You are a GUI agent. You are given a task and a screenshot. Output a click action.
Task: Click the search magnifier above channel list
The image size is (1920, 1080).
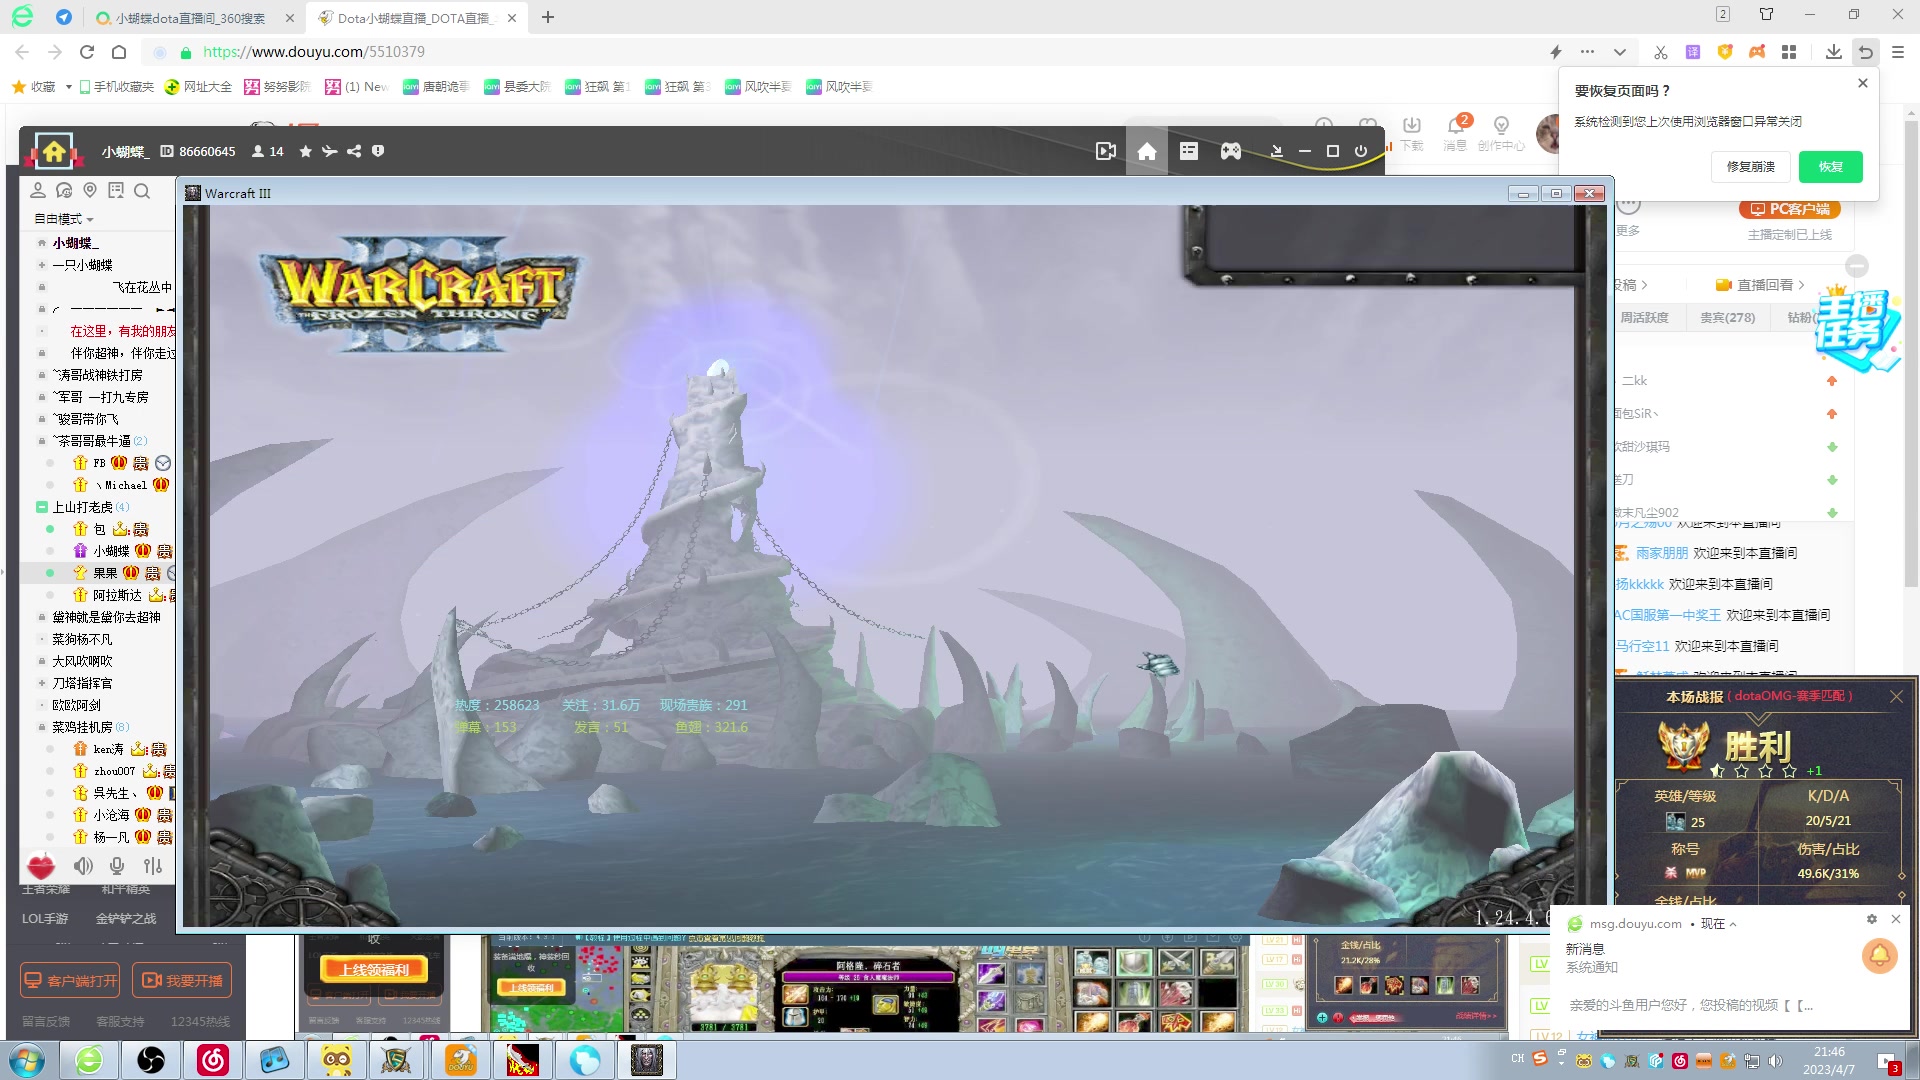pyautogui.click(x=142, y=190)
